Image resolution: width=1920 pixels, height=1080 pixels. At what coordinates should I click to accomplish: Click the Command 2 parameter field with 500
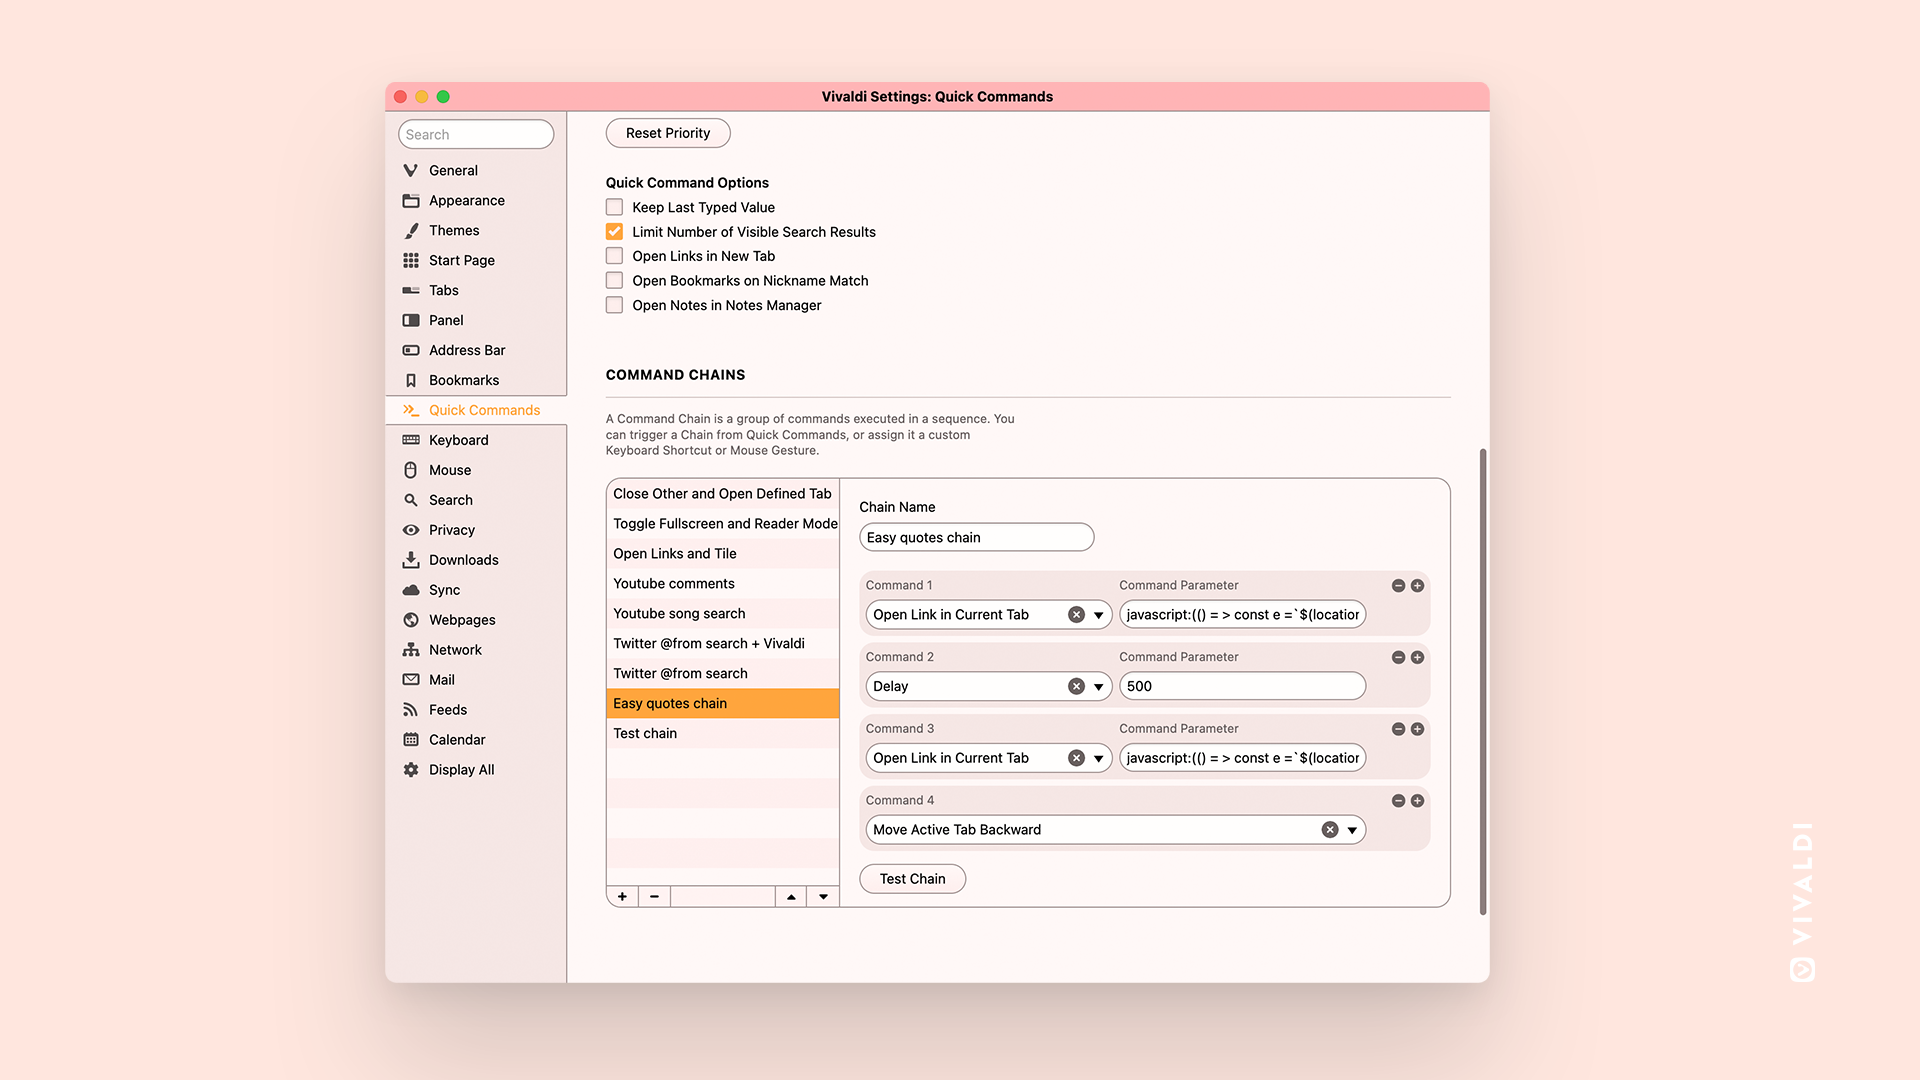click(1242, 686)
